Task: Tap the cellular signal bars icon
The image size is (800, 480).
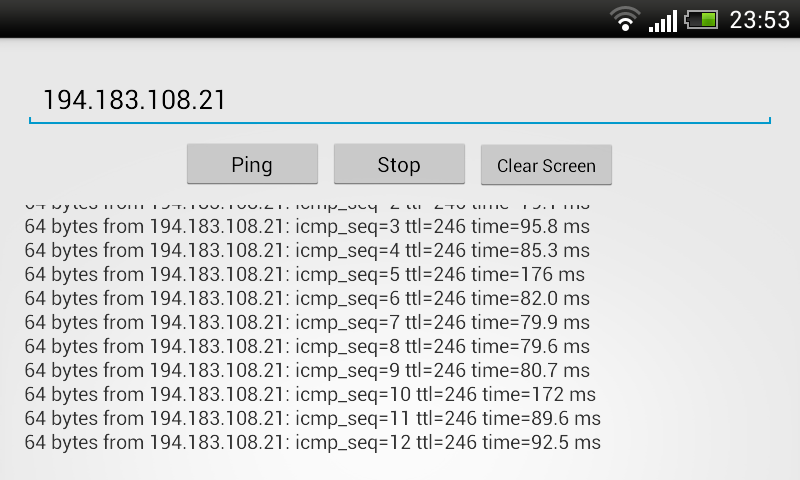Action: click(x=663, y=21)
